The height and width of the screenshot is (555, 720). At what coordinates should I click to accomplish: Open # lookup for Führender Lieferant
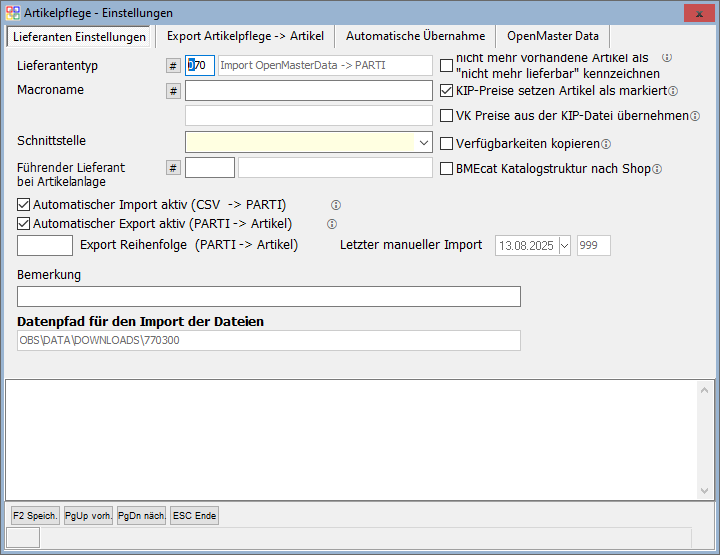173,168
